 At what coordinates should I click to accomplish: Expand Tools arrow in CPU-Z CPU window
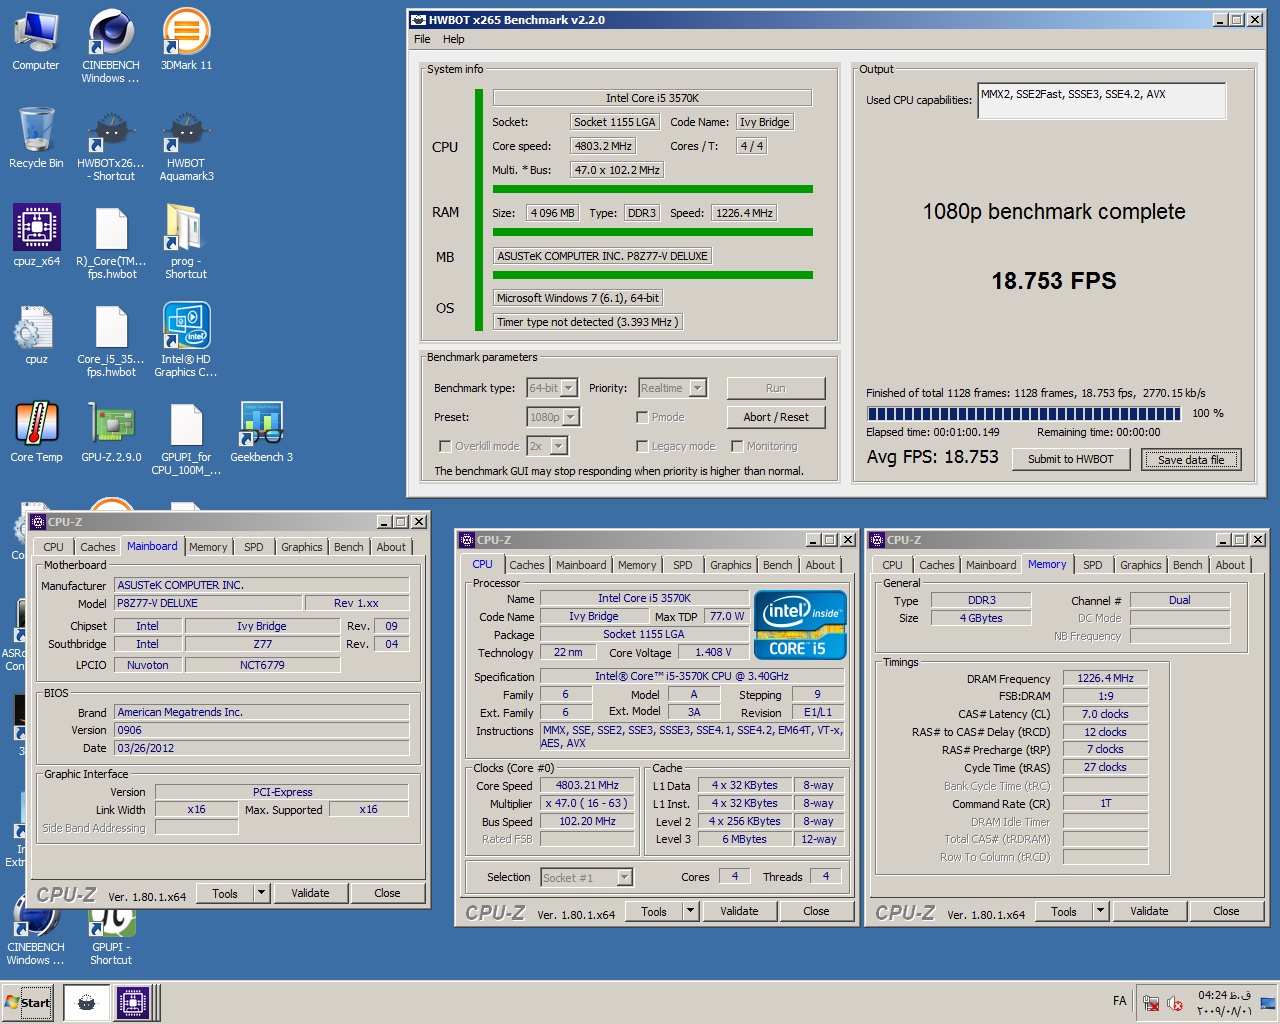pyautogui.click(x=690, y=911)
